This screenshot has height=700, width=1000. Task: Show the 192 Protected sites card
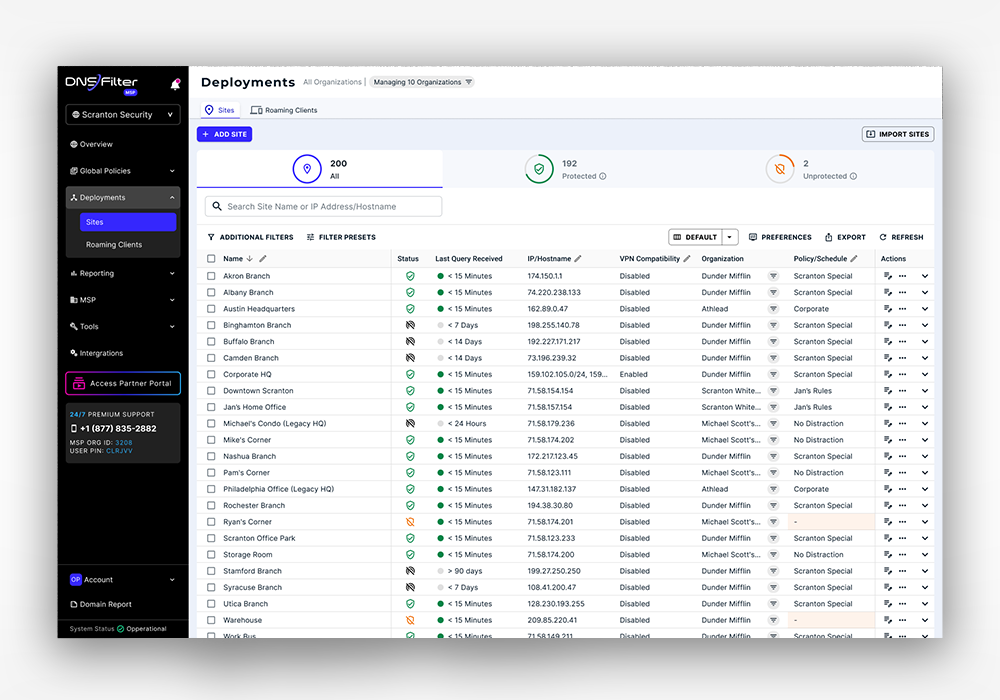tap(565, 170)
